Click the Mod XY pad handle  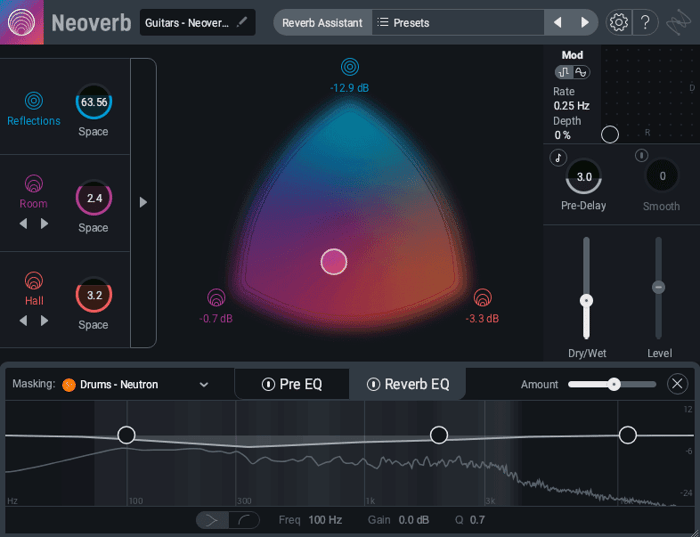(x=610, y=134)
